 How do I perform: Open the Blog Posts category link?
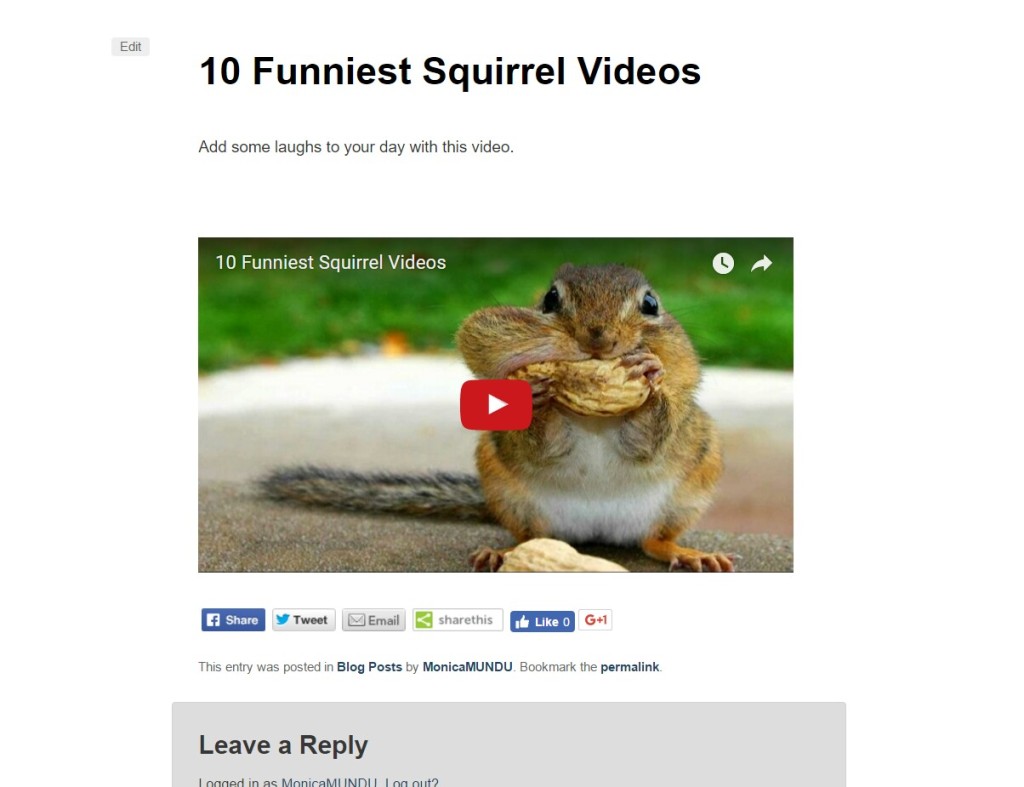click(369, 667)
